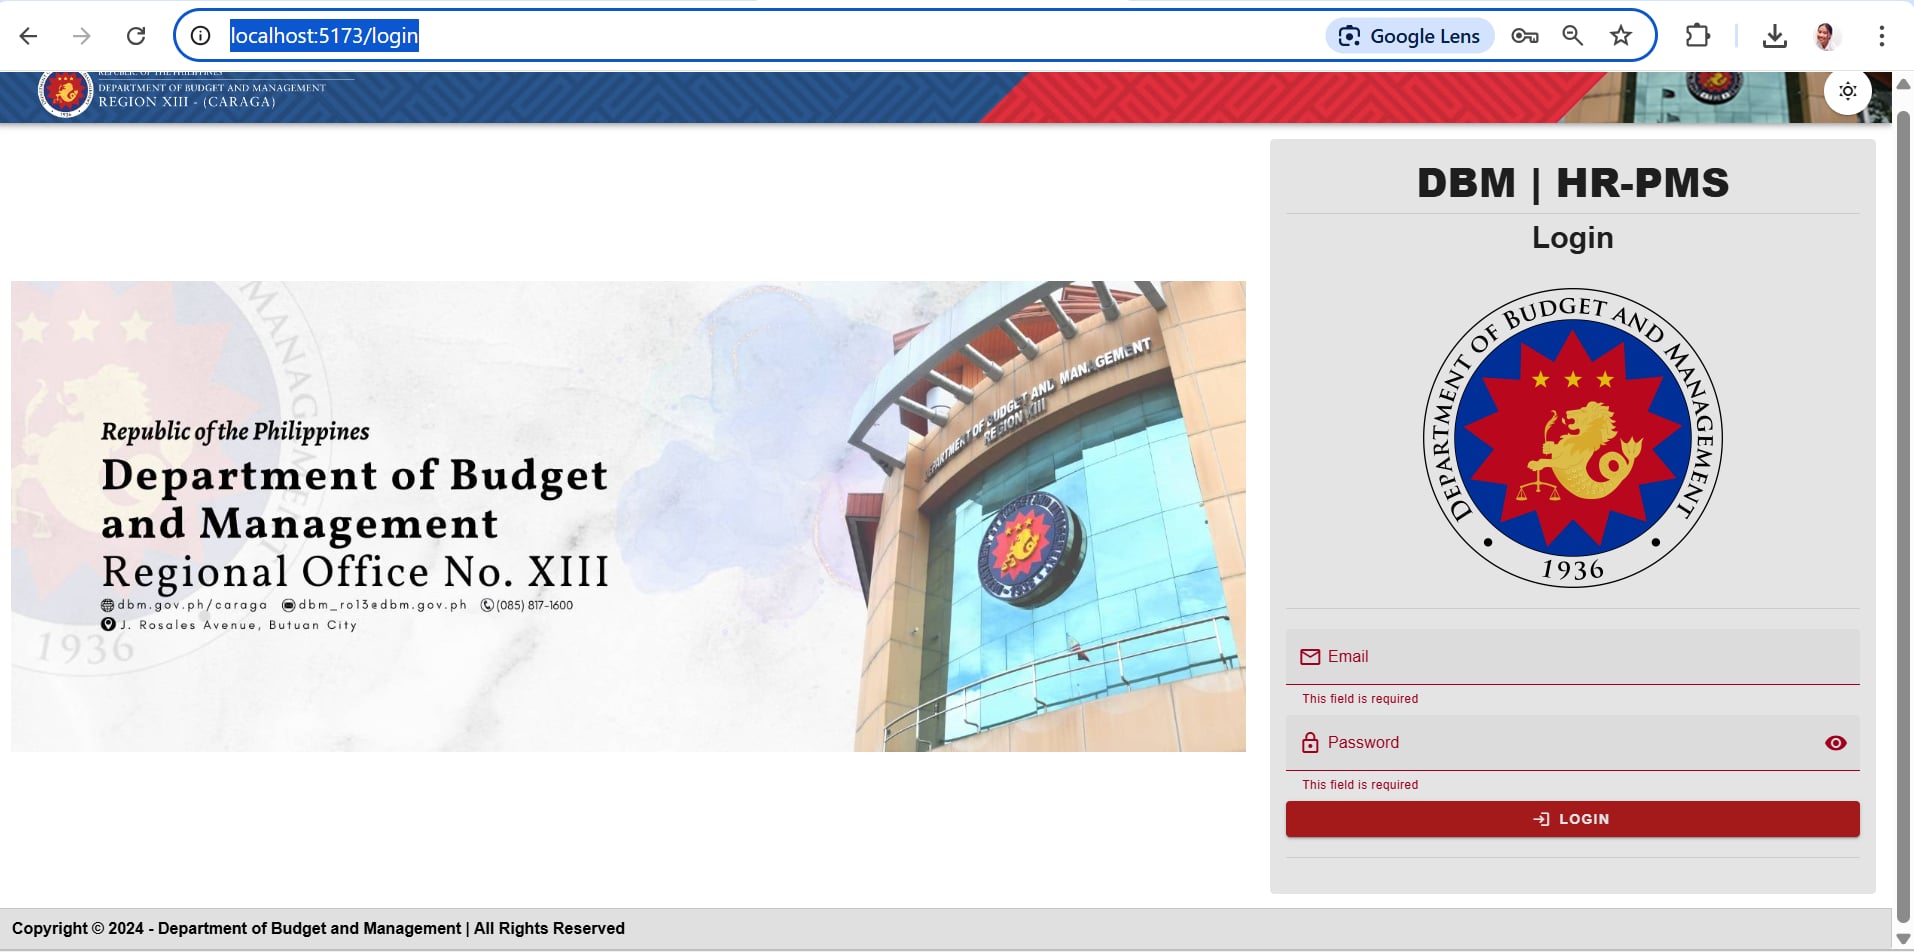Bookmark this page with the star

click(x=1621, y=36)
